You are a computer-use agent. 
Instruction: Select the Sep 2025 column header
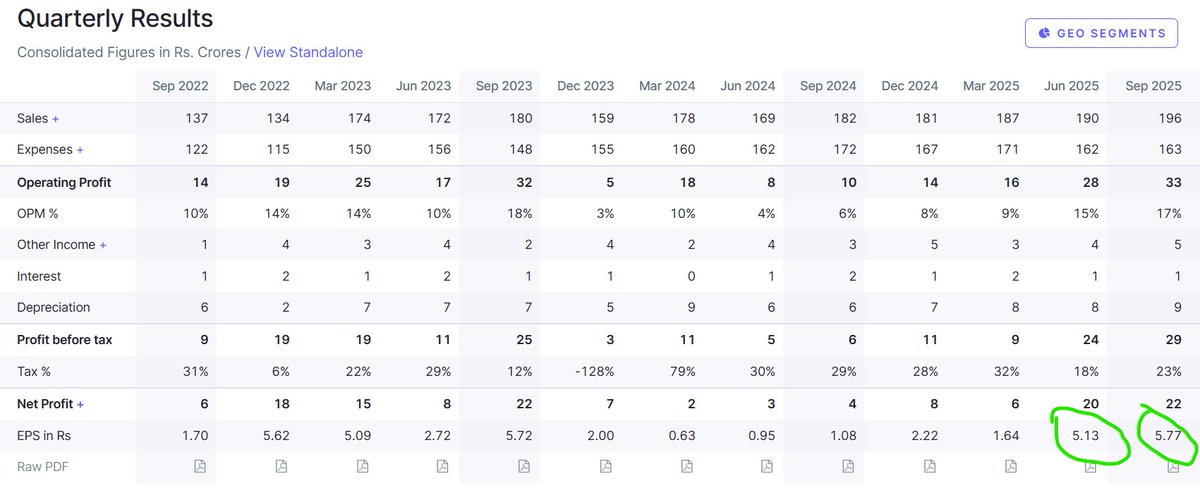(x=1153, y=86)
